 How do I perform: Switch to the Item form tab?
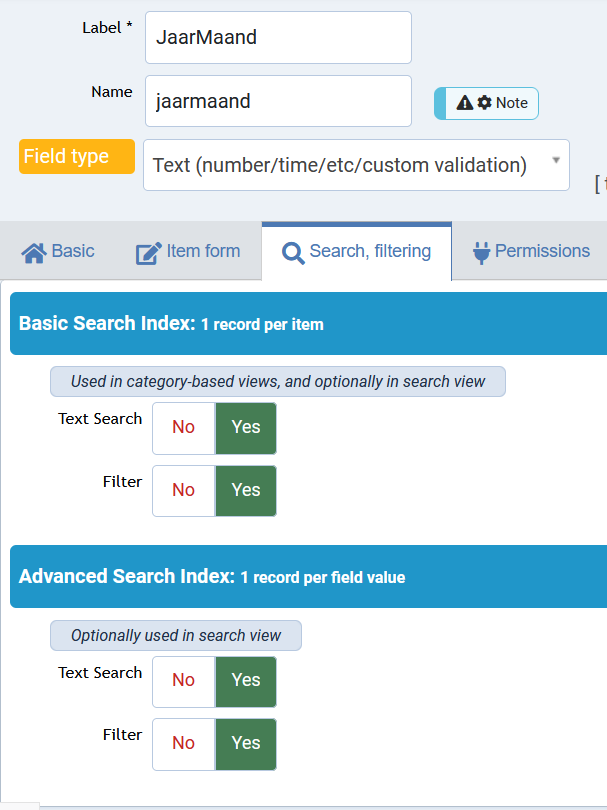[x=188, y=252]
